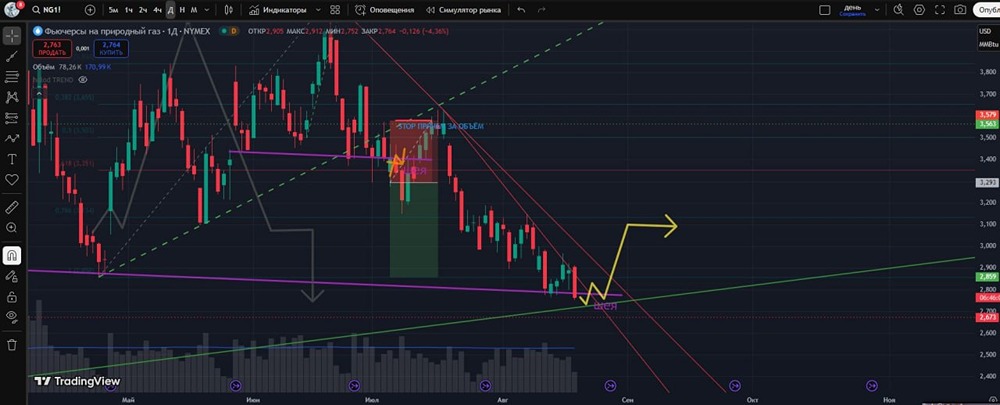Undo the last chart action

522,10
